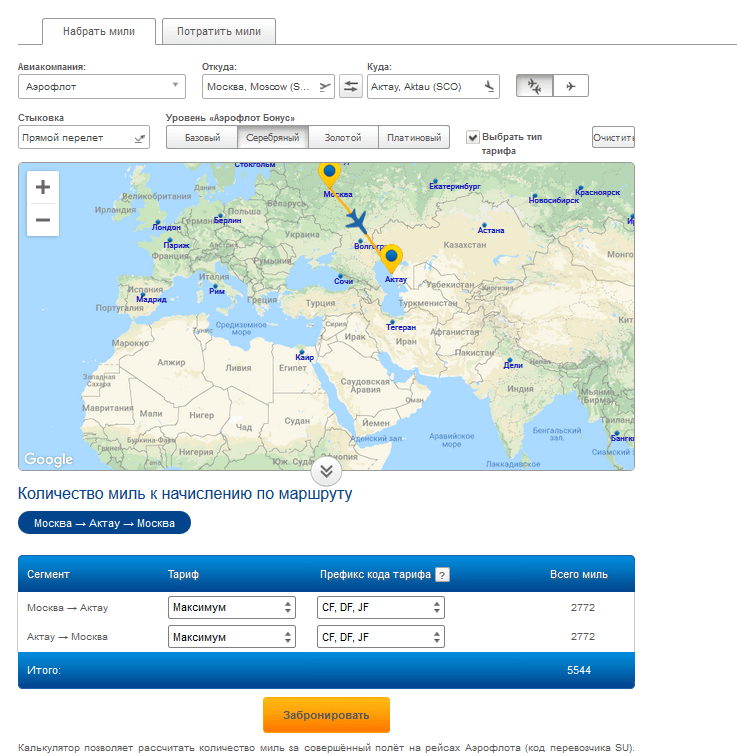This screenshot has width=737, height=756.
Task: Click the Москва → Актау segment label
Action: click(x=67, y=608)
